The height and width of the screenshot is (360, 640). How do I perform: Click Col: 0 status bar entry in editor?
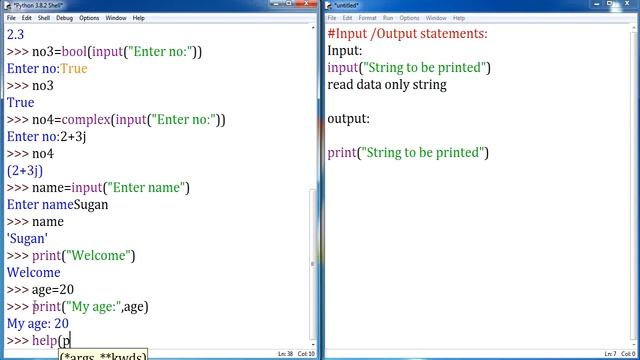(628, 354)
